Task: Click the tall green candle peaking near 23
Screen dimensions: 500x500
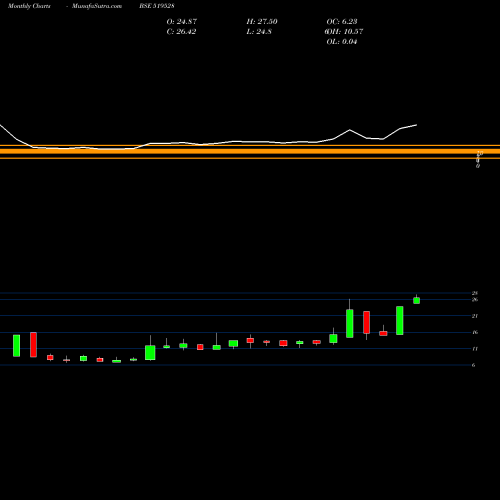Action: (x=350, y=323)
